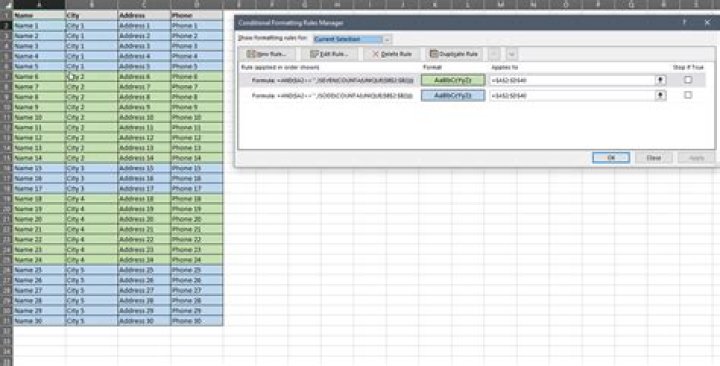The width and height of the screenshot is (720, 366).
Task: Select cell Name 1
Action: tap(39, 26)
